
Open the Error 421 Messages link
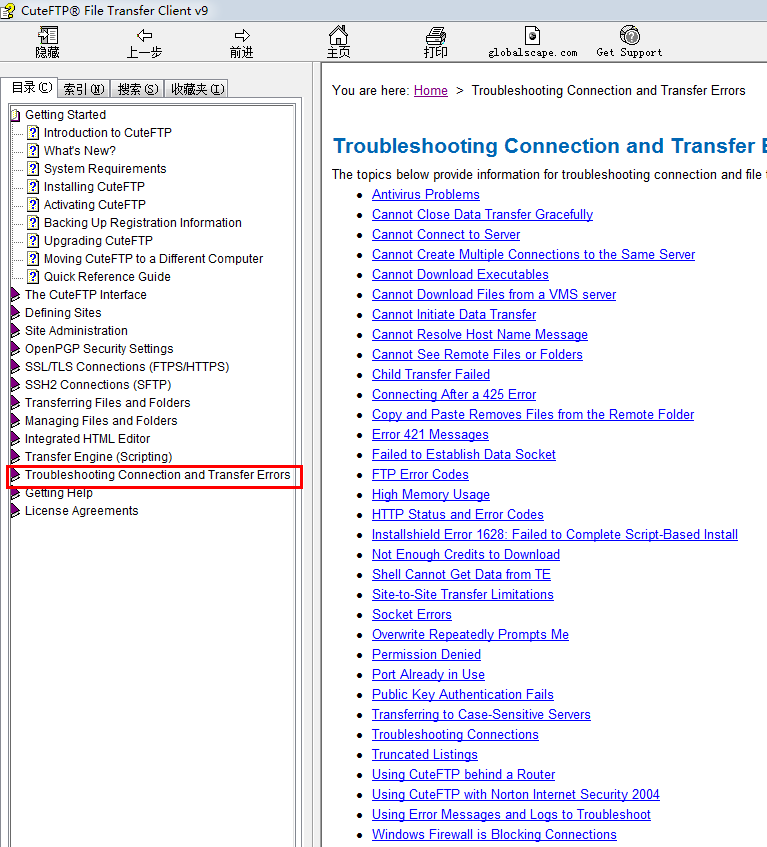point(430,434)
